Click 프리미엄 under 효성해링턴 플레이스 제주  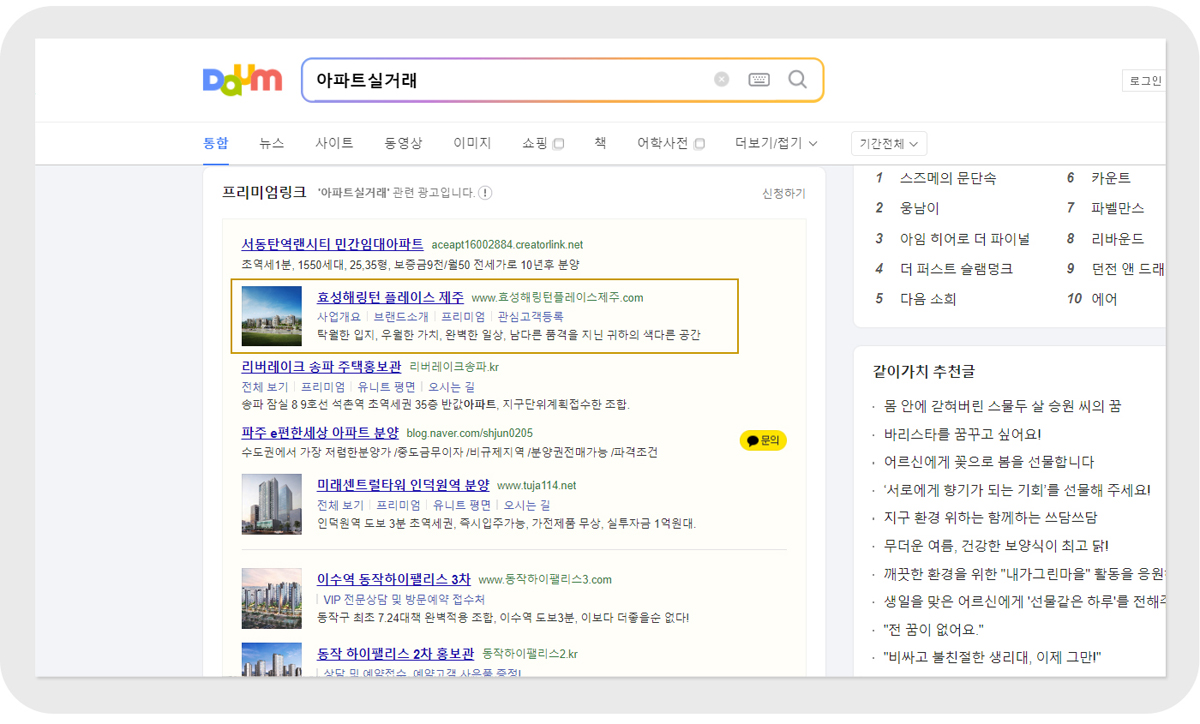pyautogui.click(x=463, y=316)
